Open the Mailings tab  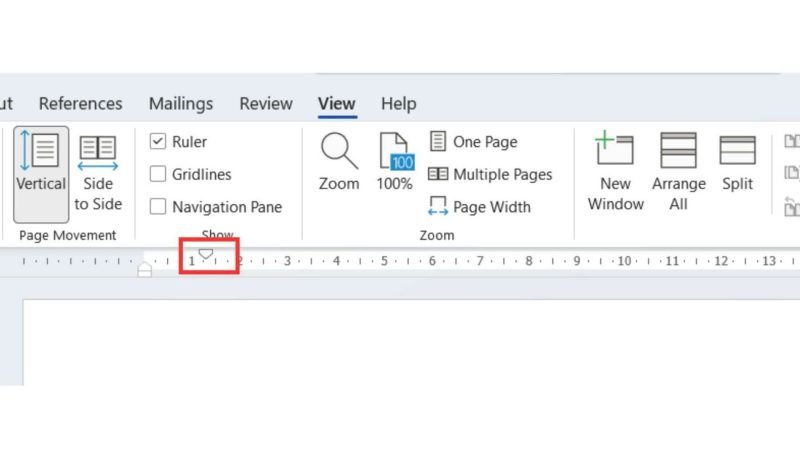pos(181,104)
